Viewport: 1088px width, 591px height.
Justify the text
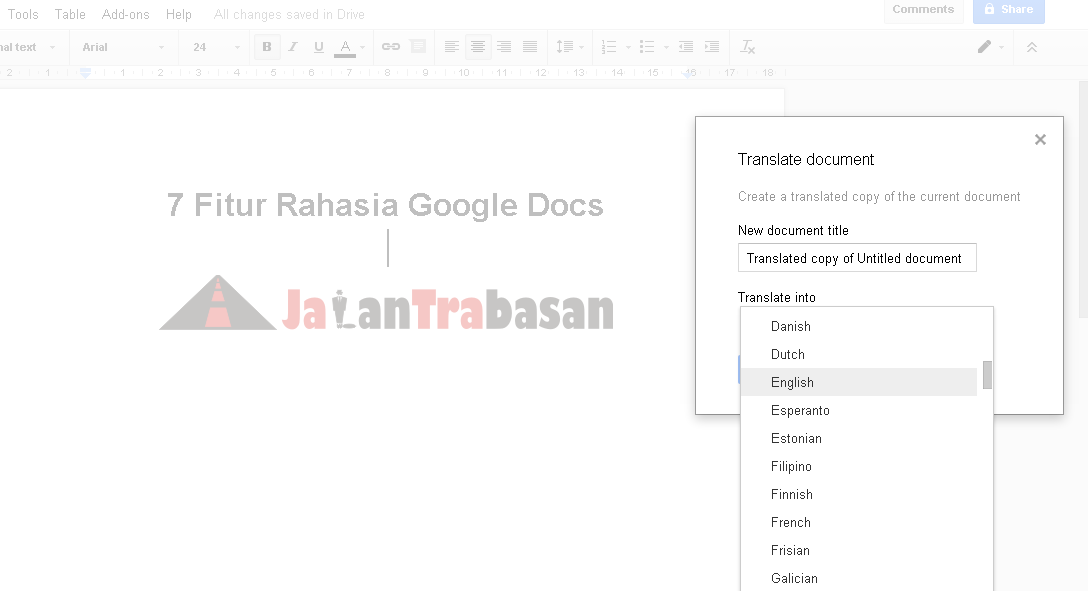point(529,47)
